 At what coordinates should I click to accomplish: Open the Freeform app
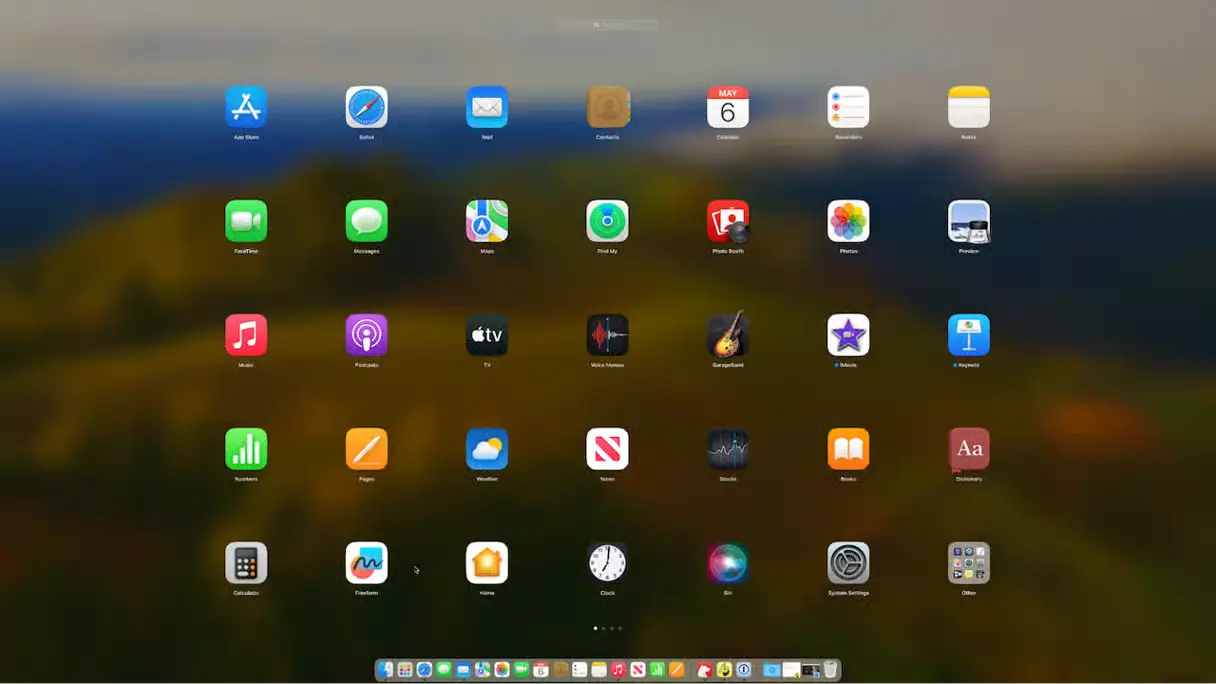[366, 563]
